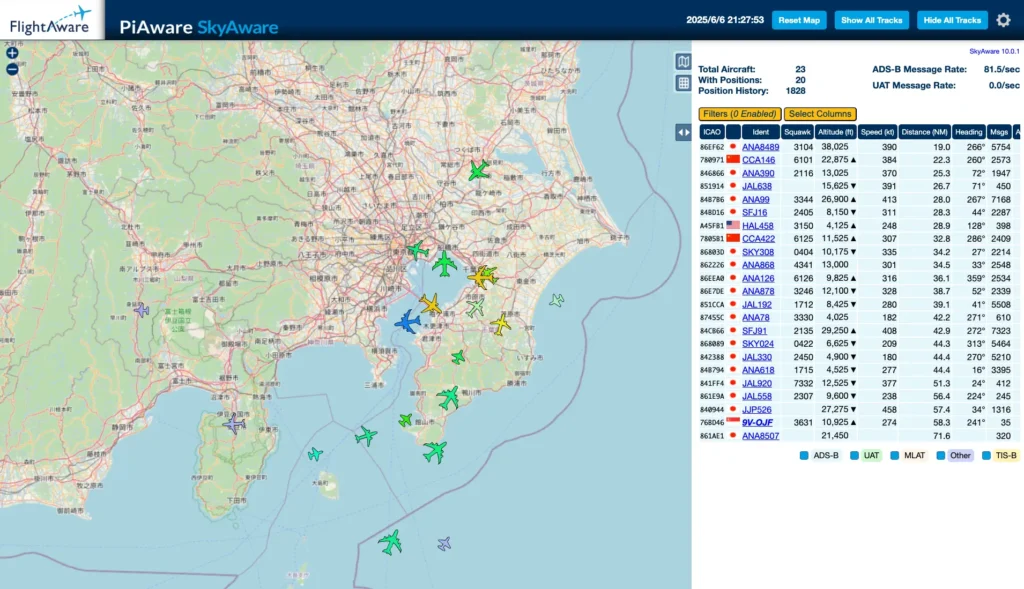Sort table by Ident column

point(760,132)
